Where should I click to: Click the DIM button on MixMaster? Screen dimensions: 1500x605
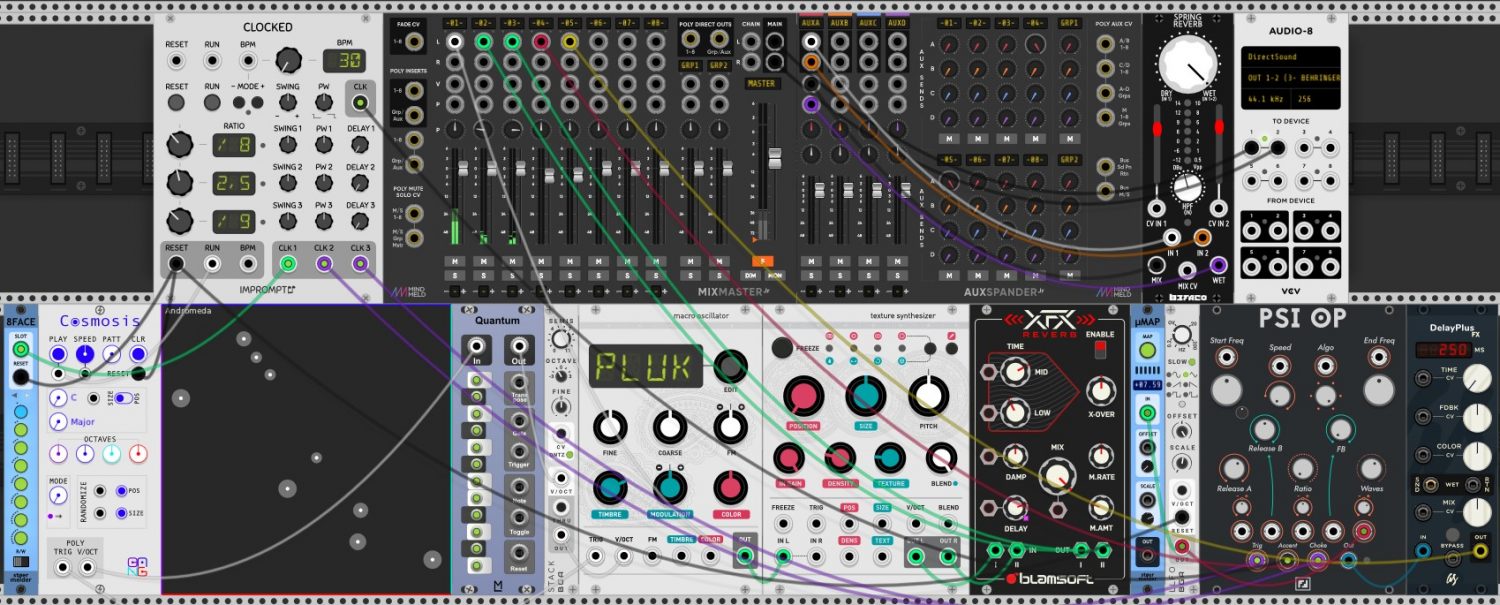(x=751, y=274)
